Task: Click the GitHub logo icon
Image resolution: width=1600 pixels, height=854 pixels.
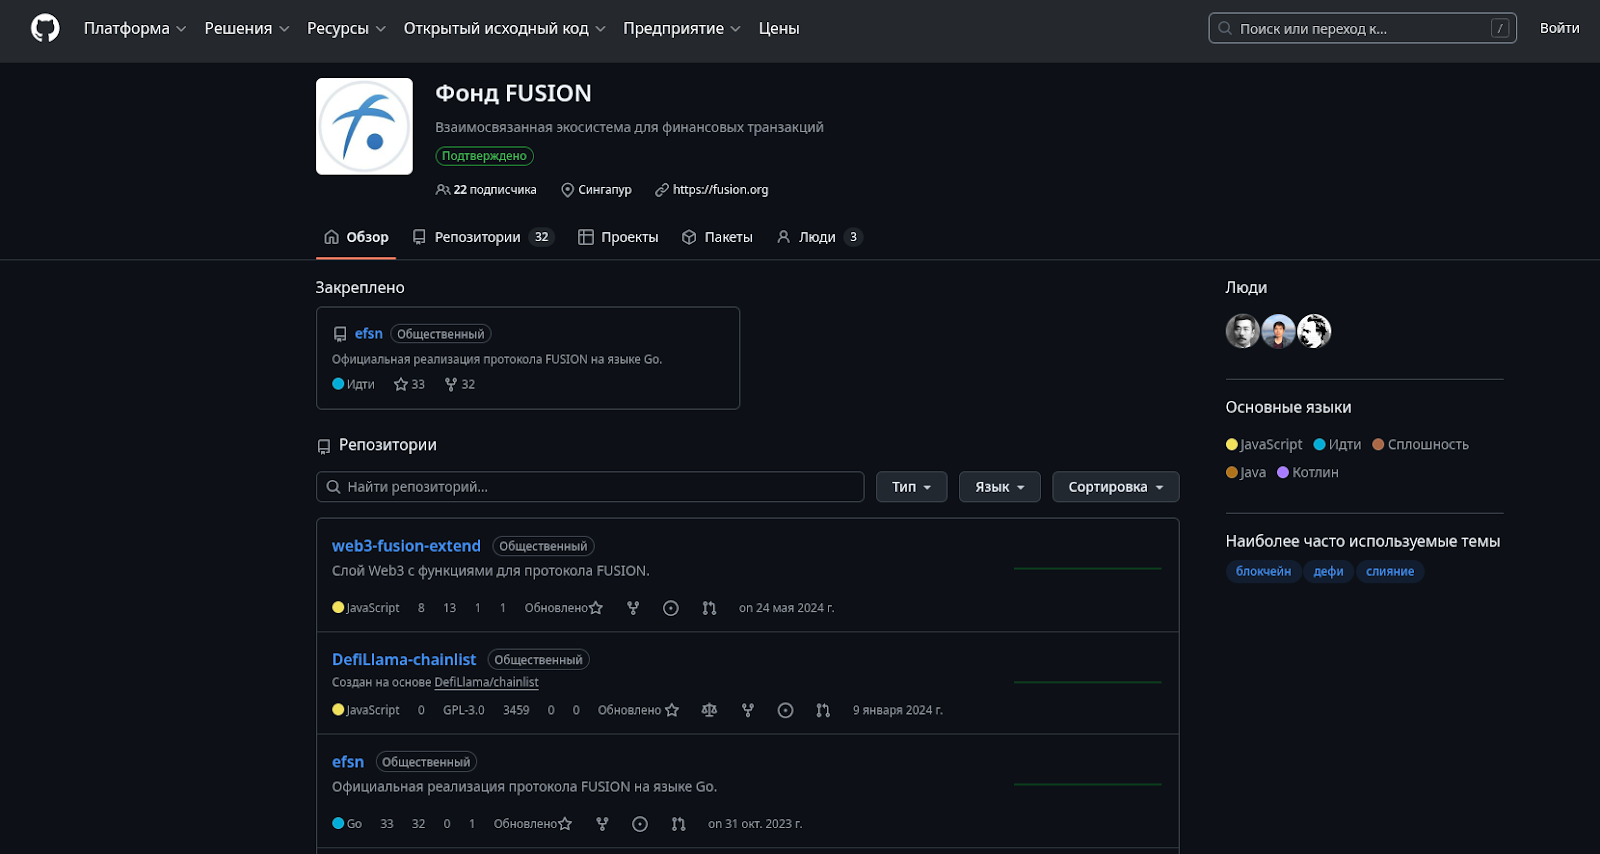Action: 45,28
